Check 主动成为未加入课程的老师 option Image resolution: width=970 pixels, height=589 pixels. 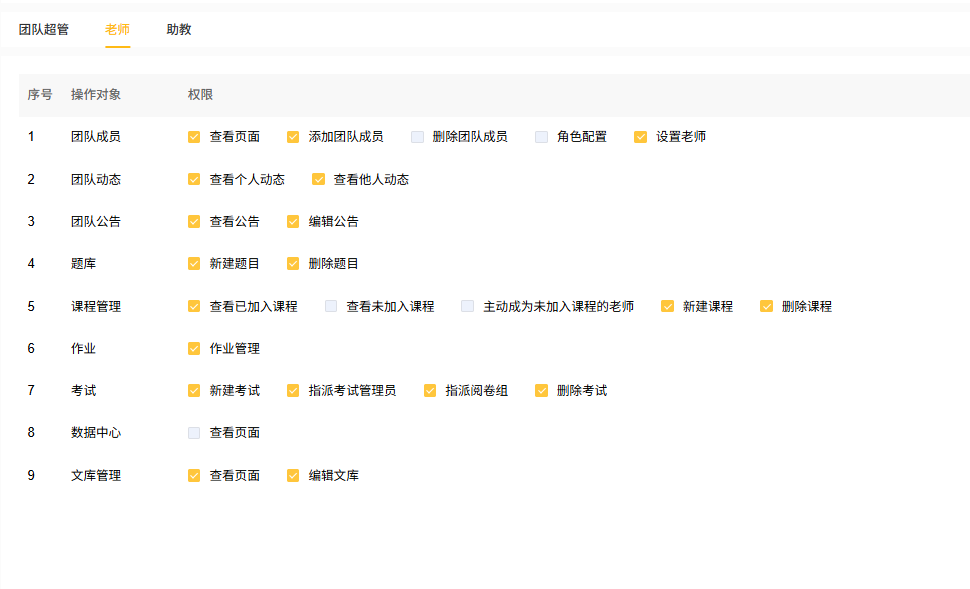click(467, 307)
